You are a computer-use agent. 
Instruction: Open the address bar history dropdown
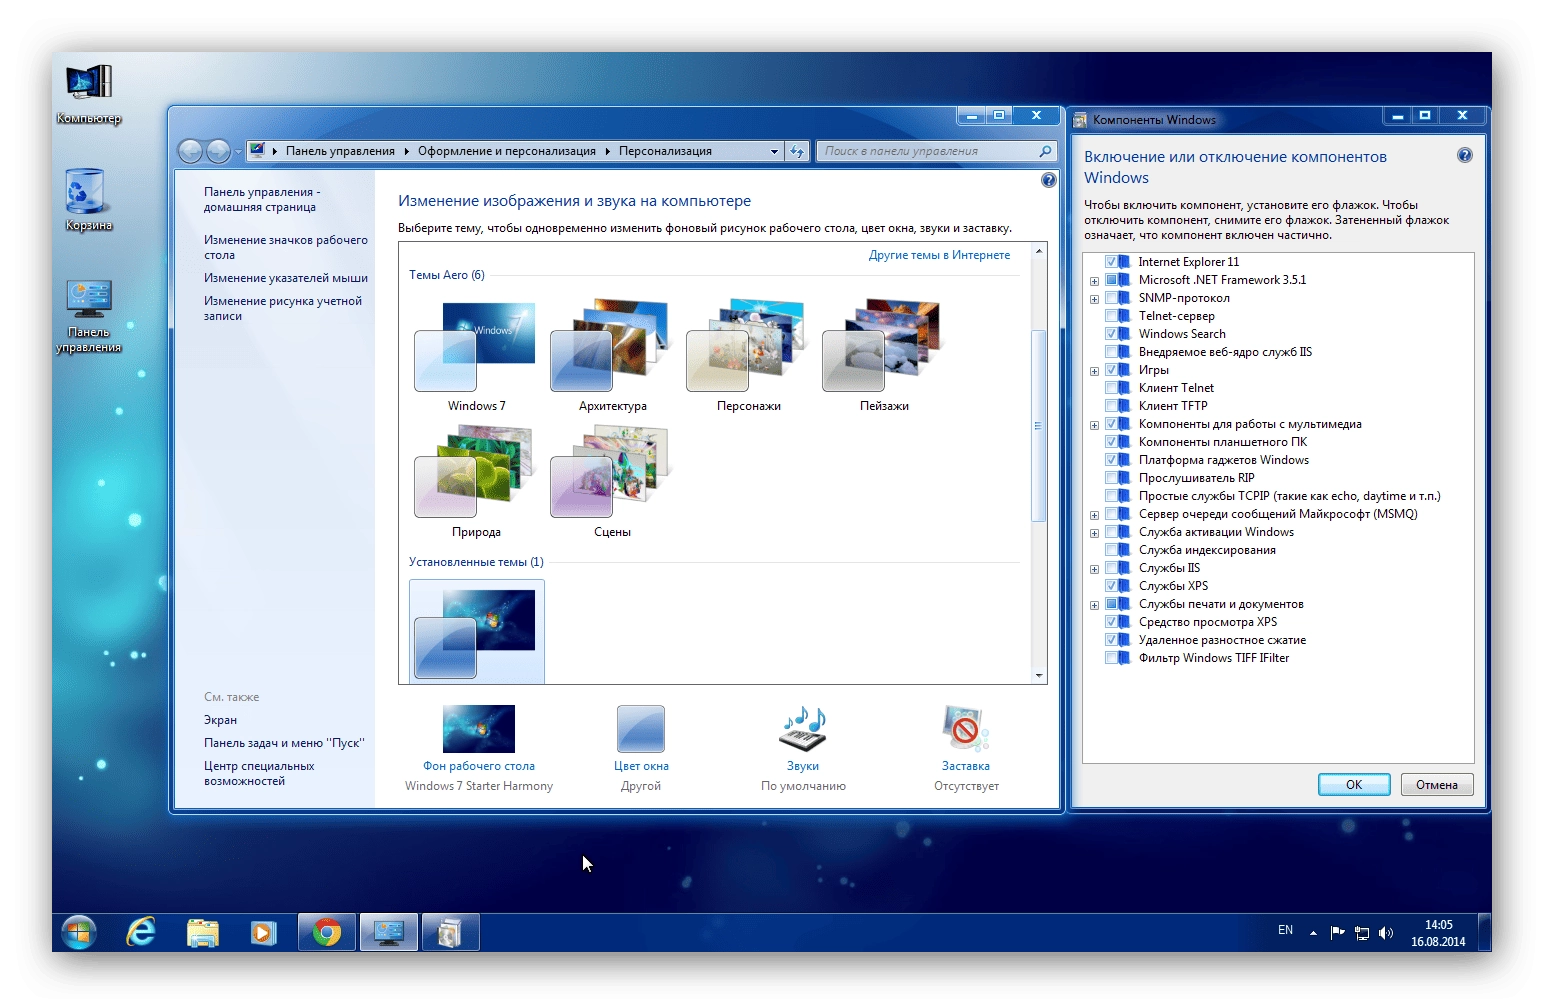pos(774,151)
